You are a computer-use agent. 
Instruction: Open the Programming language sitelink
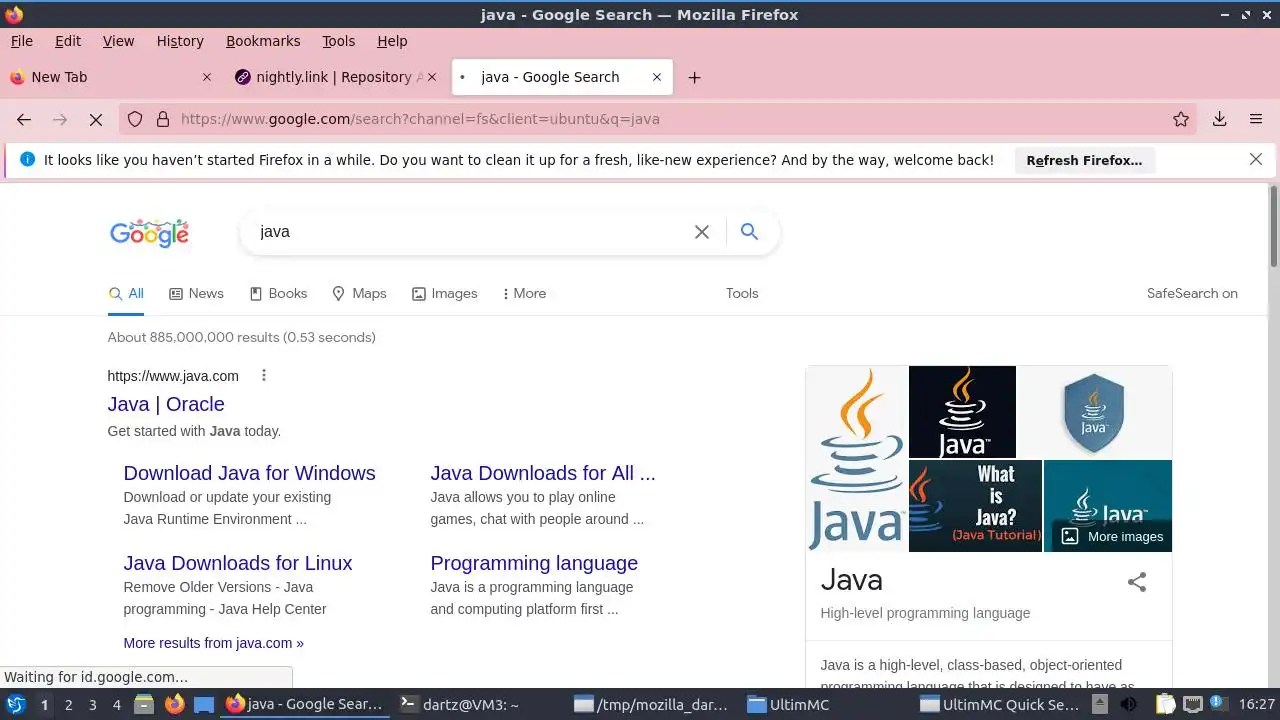coord(534,563)
